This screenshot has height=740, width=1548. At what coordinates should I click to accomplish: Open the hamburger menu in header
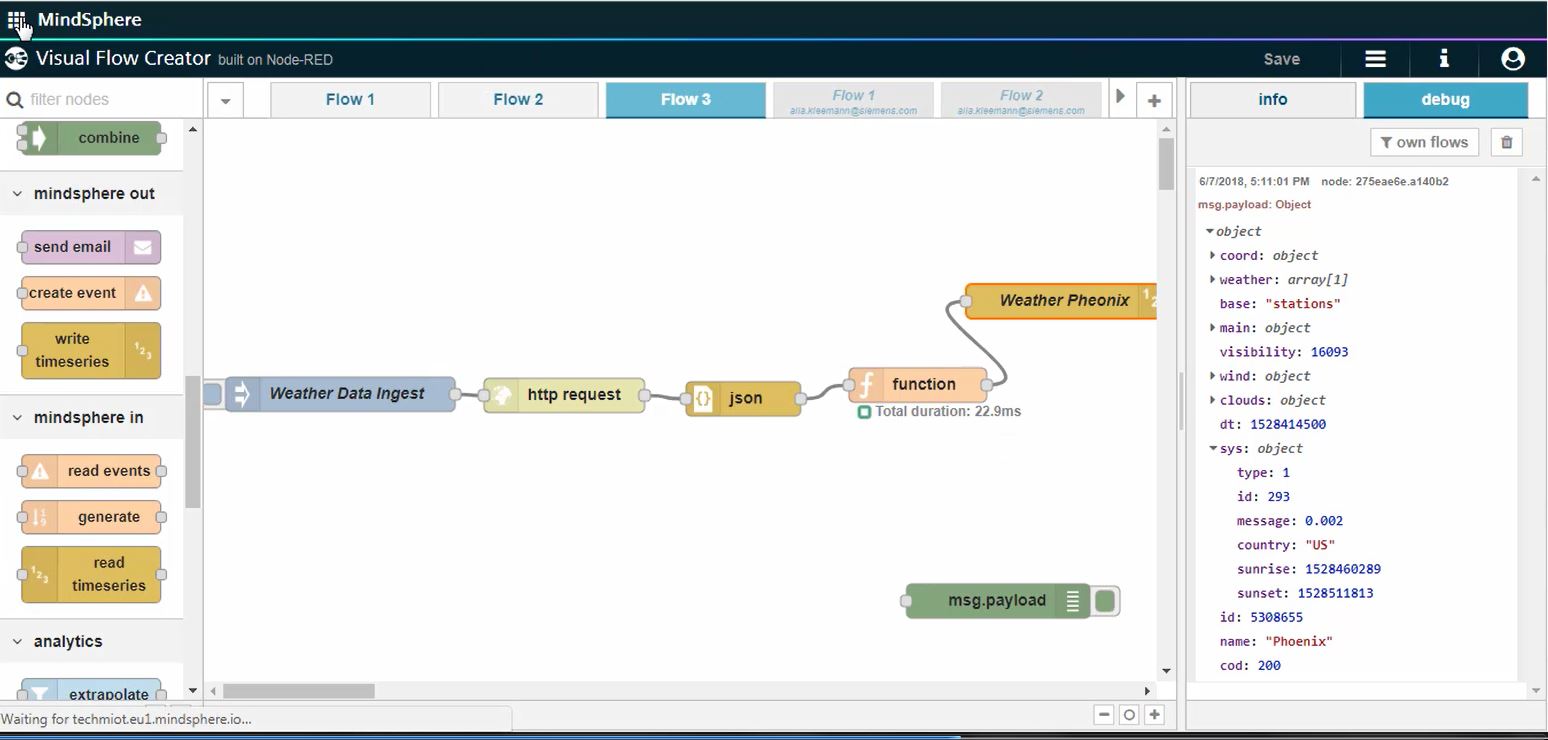[x=1376, y=59]
